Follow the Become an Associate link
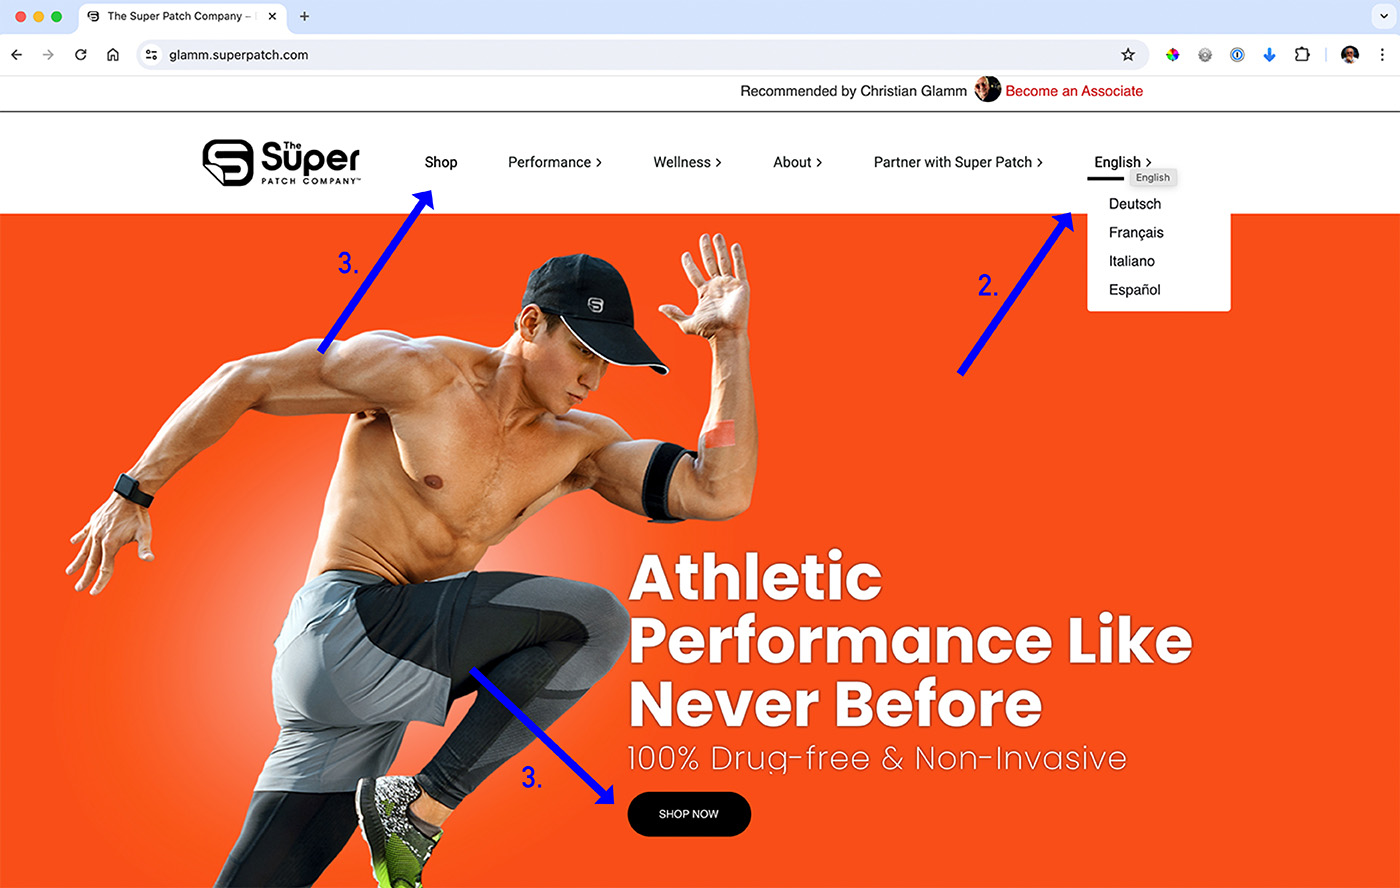The height and width of the screenshot is (888, 1400). pos(1074,91)
